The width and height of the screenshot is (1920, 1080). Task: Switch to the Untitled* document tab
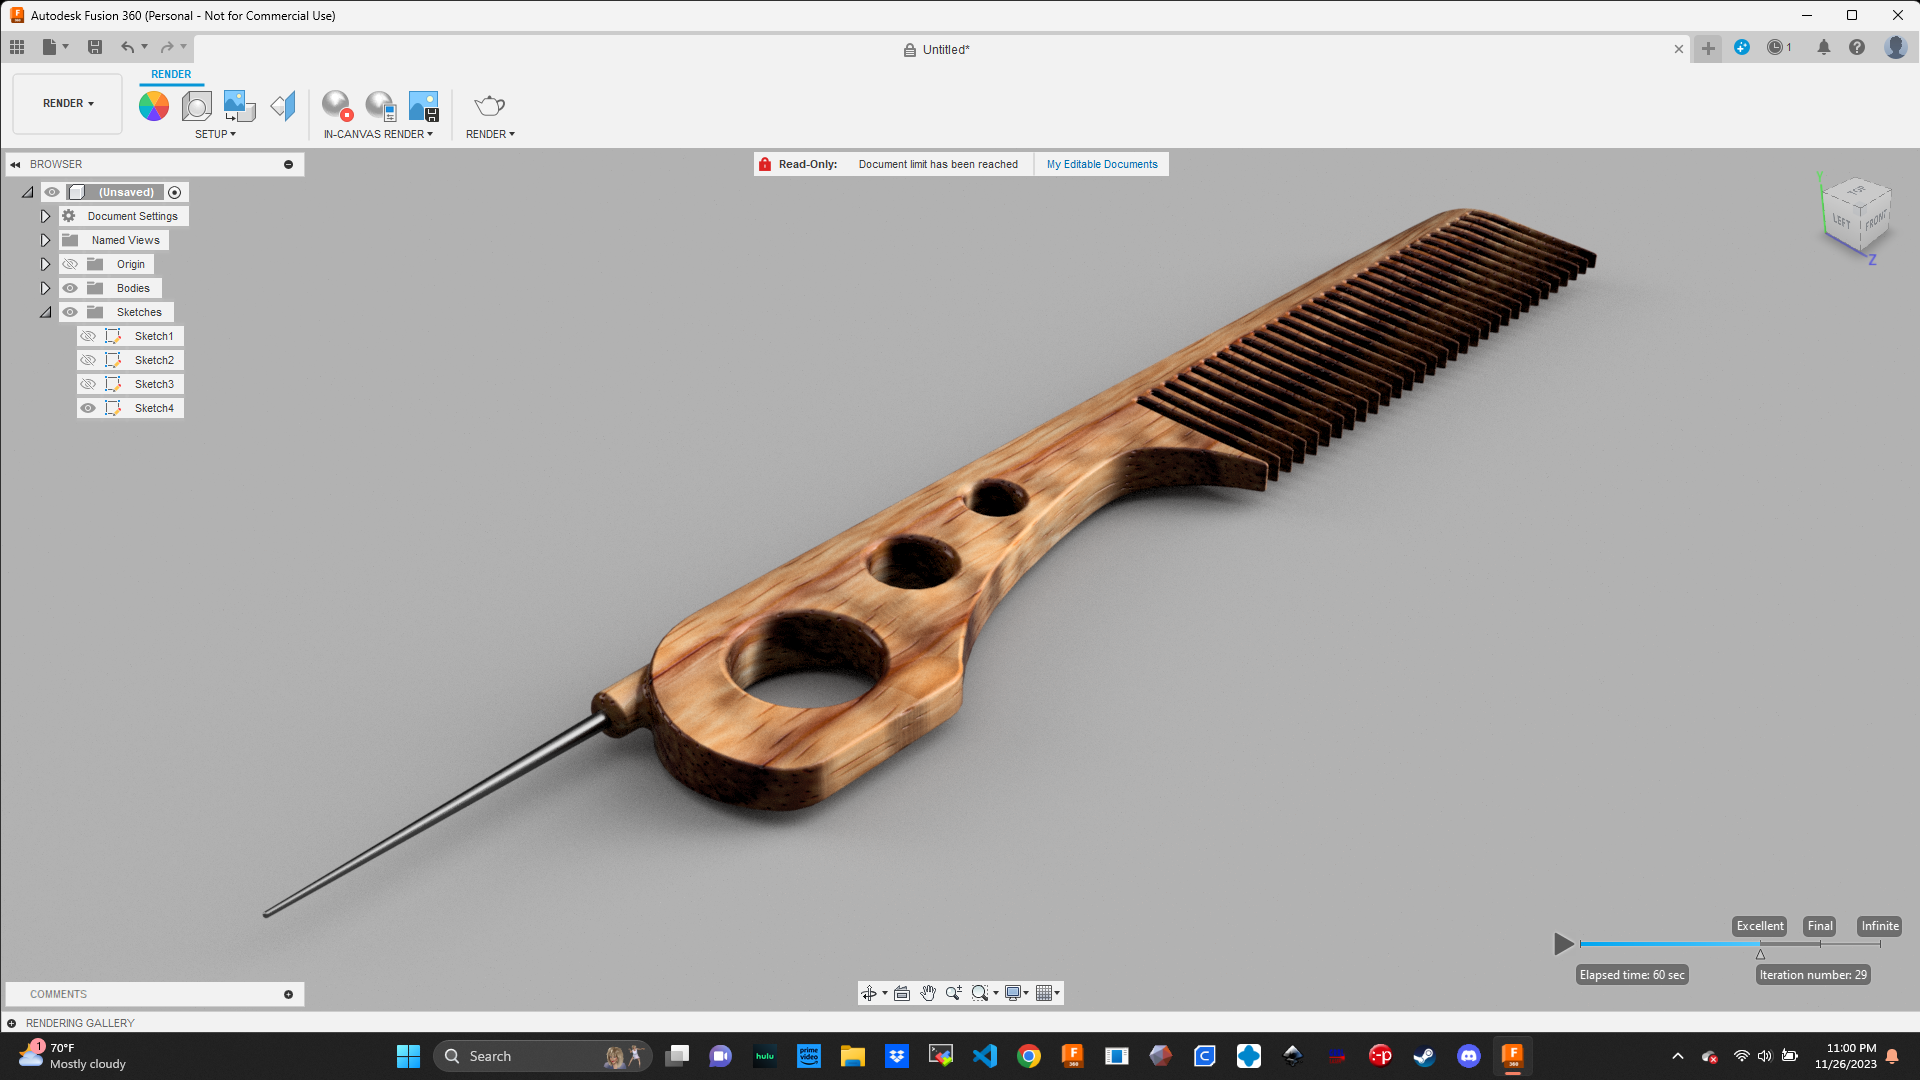point(937,49)
